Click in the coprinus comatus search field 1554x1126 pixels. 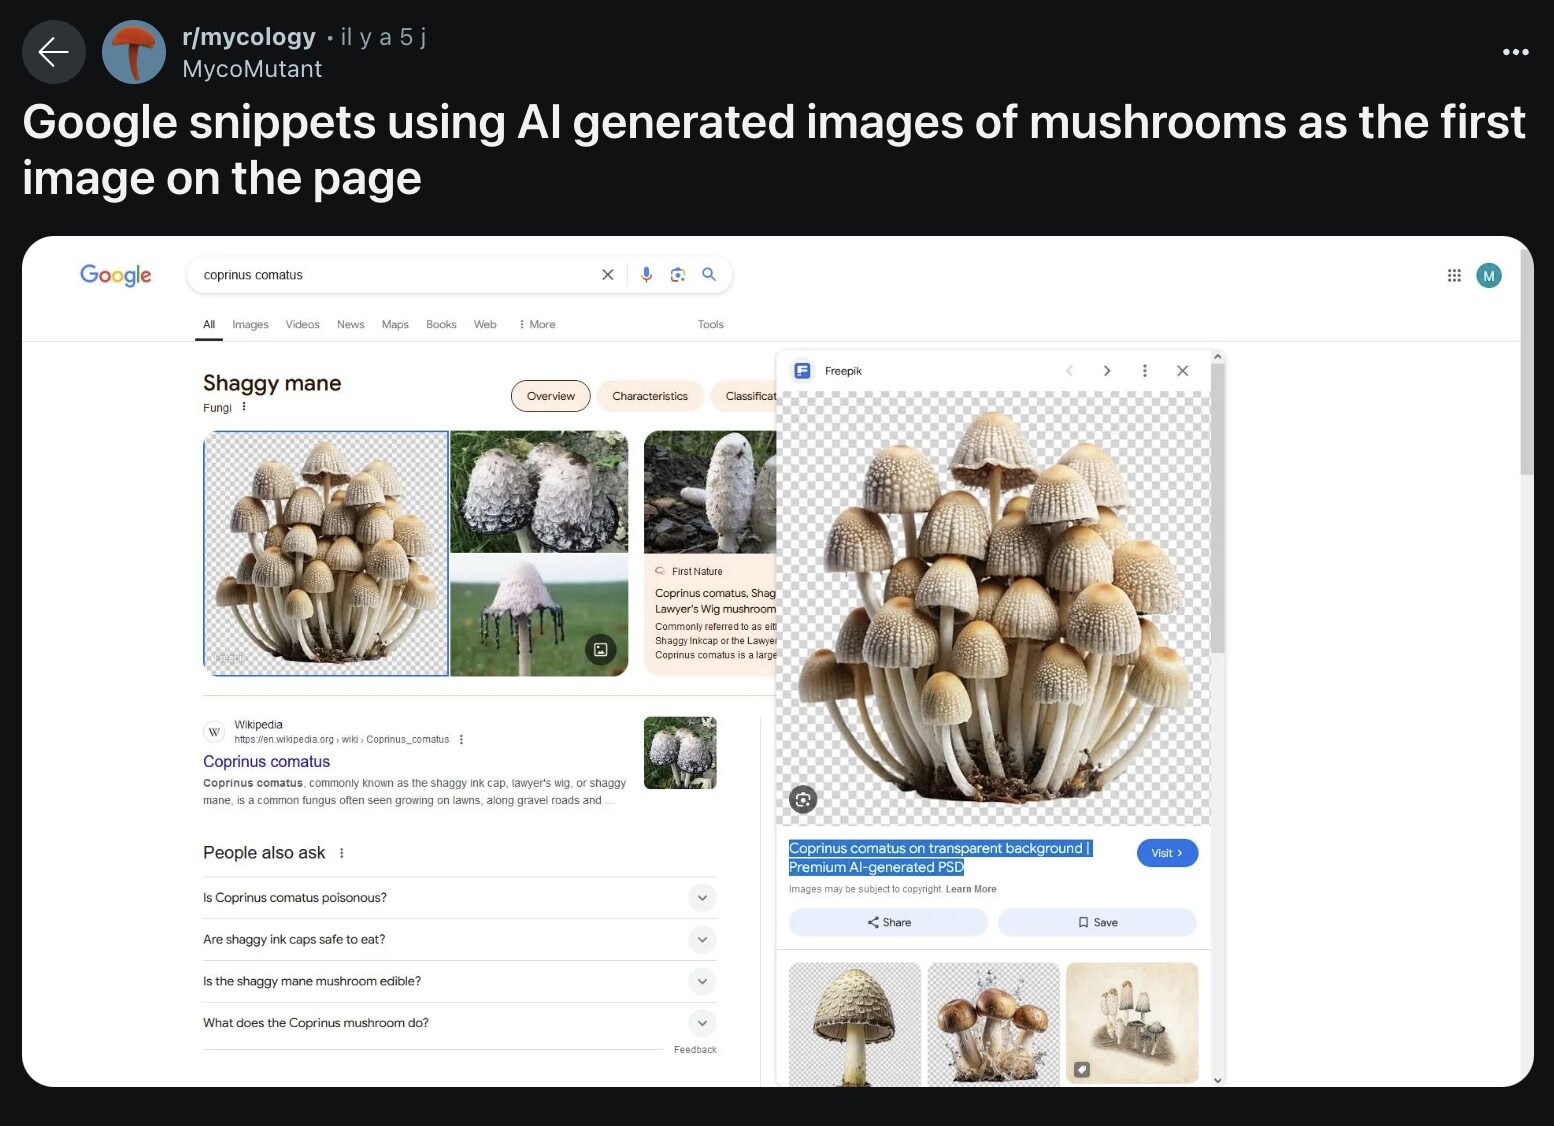[395, 275]
